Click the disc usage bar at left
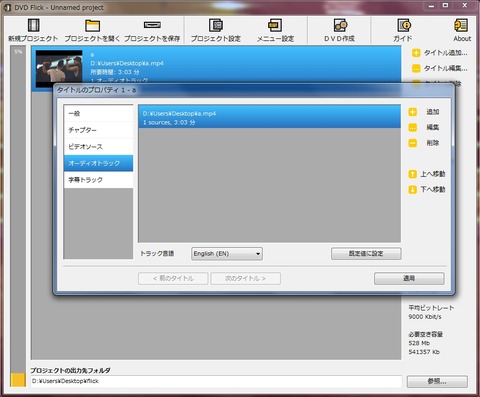 coord(18,217)
